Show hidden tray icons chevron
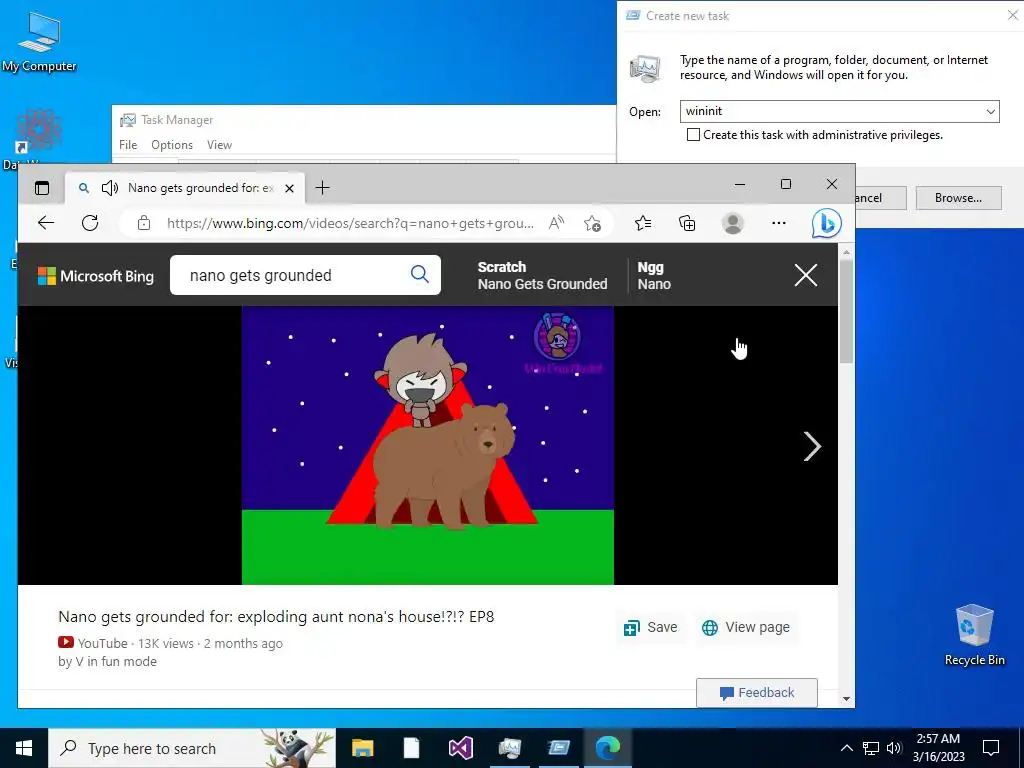The image size is (1024, 768). [x=846, y=748]
